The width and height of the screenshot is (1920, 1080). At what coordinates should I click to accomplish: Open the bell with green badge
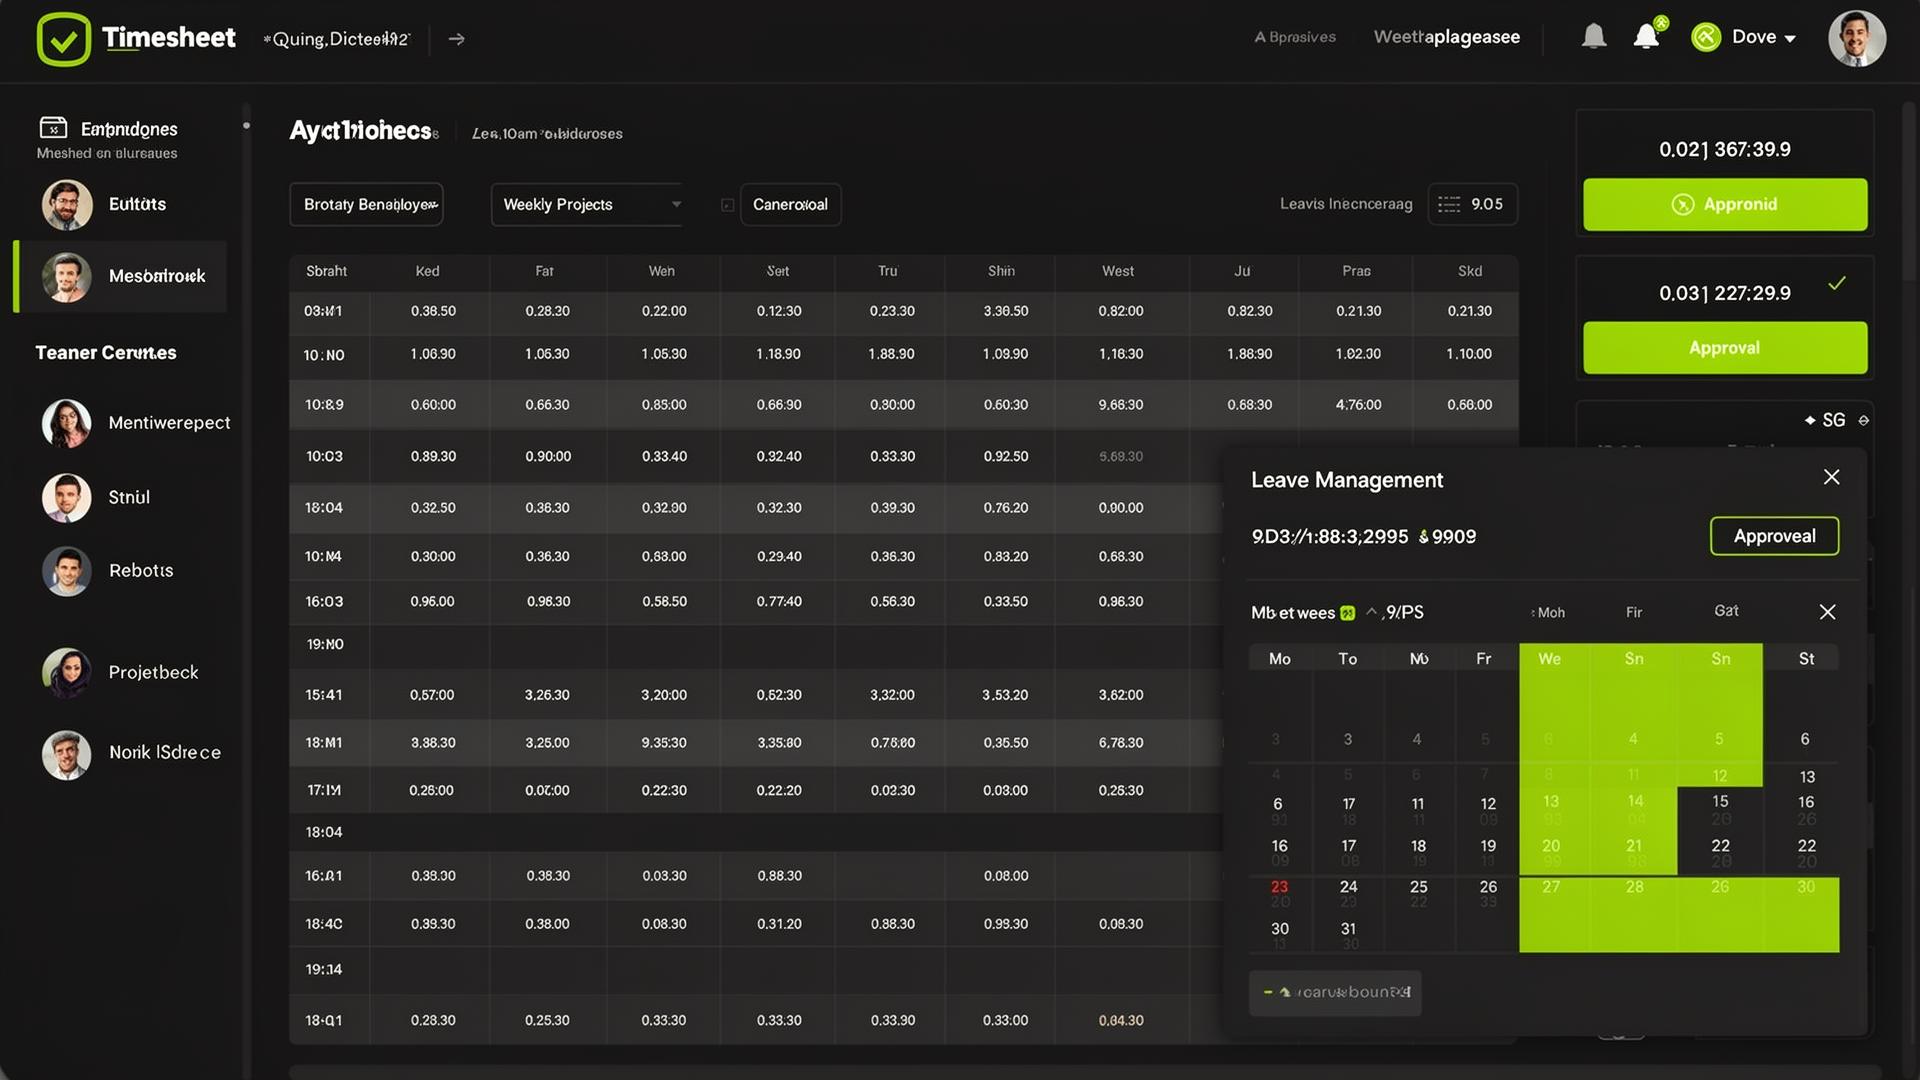tap(1646, 37)
